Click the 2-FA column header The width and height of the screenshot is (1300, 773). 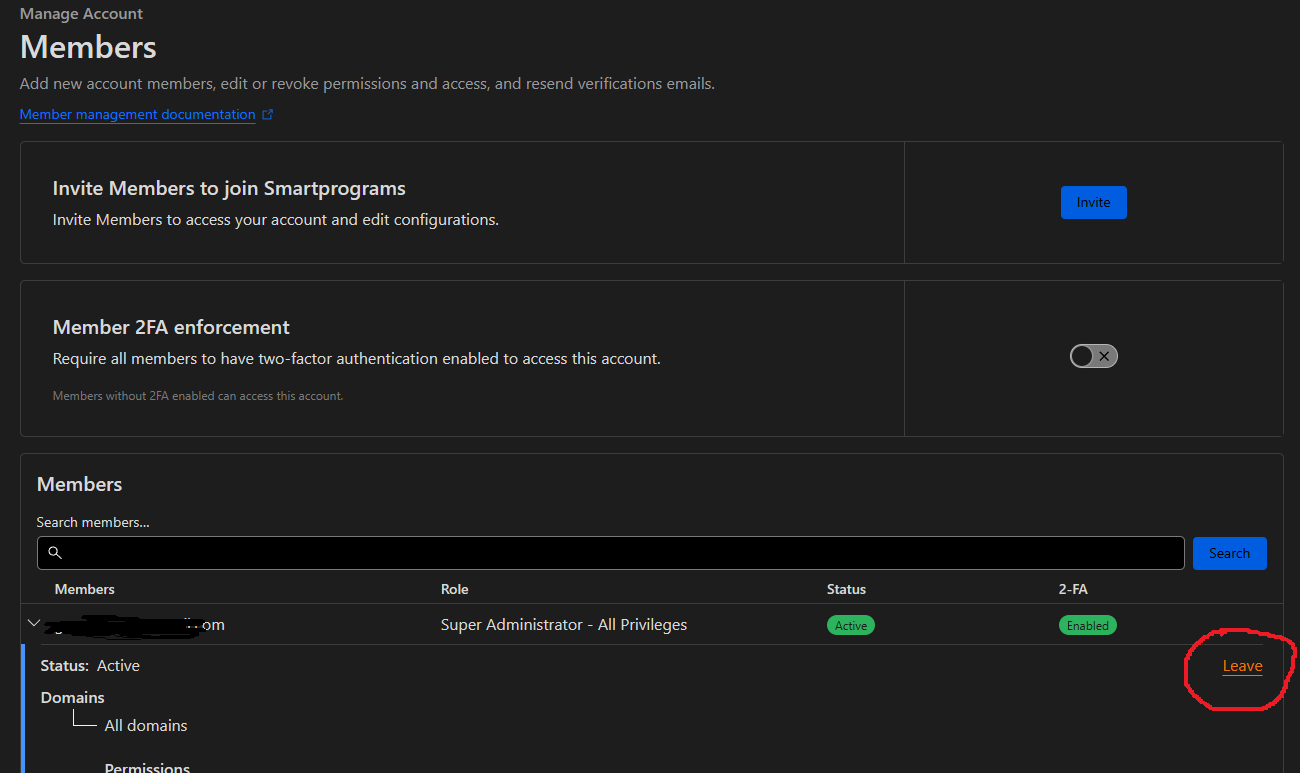click(x=1073, y=589)
